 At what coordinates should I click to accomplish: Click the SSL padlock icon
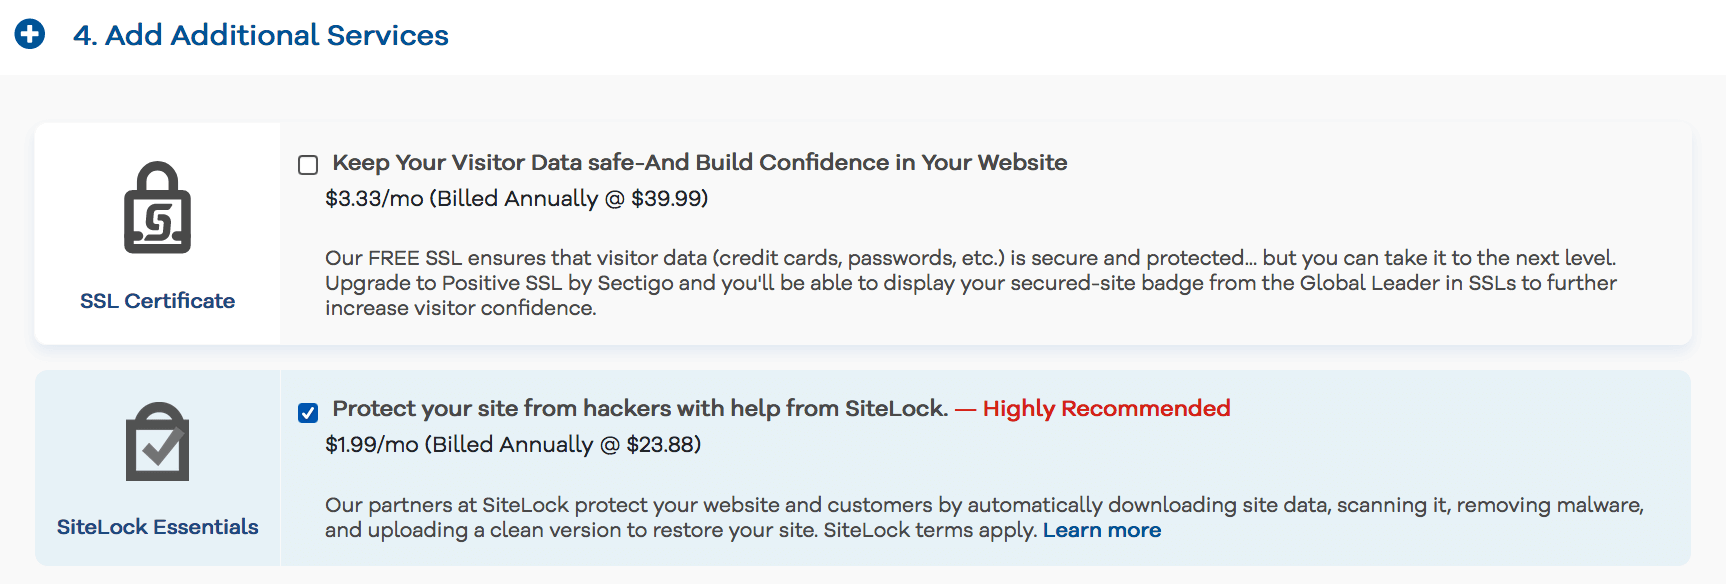point(157,208)
